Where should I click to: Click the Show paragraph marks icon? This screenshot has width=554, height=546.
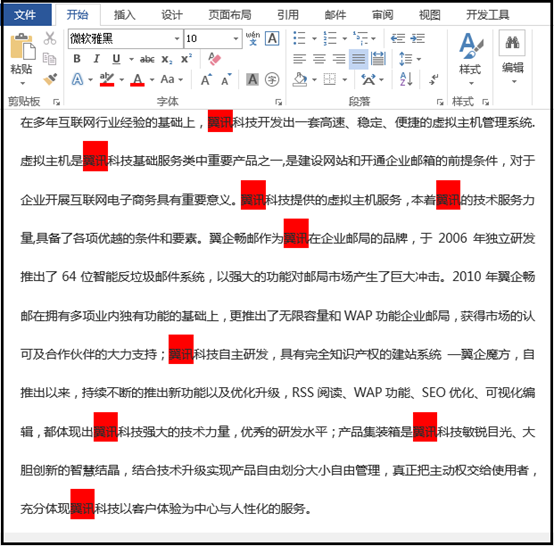[434, 79]
